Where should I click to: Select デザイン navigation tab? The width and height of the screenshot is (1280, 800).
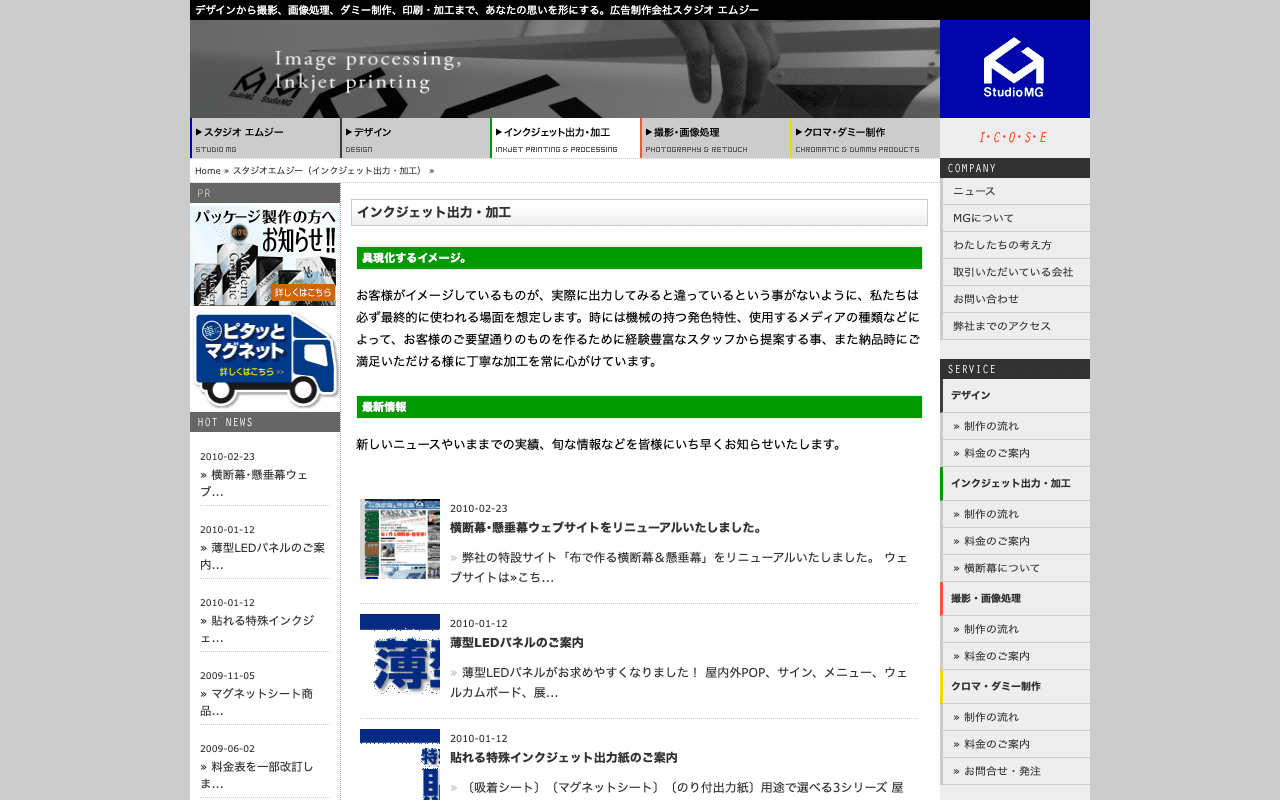(415, 138)
